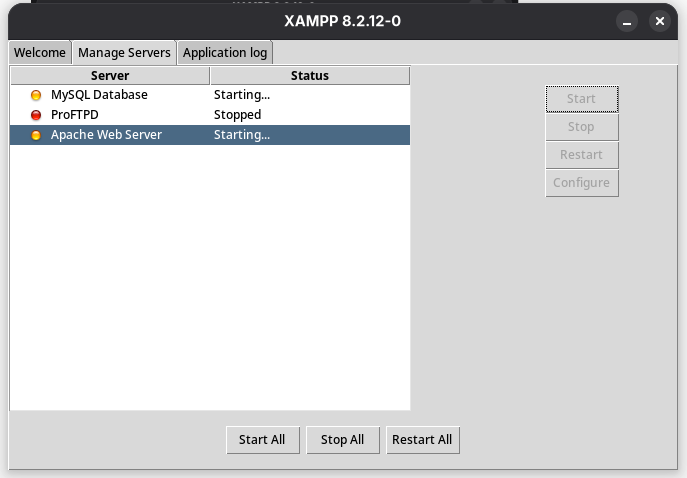The height and width of the screenshot is (478, 687).
Task: Click Restart All servers button
Action: [x=423, y=440]
